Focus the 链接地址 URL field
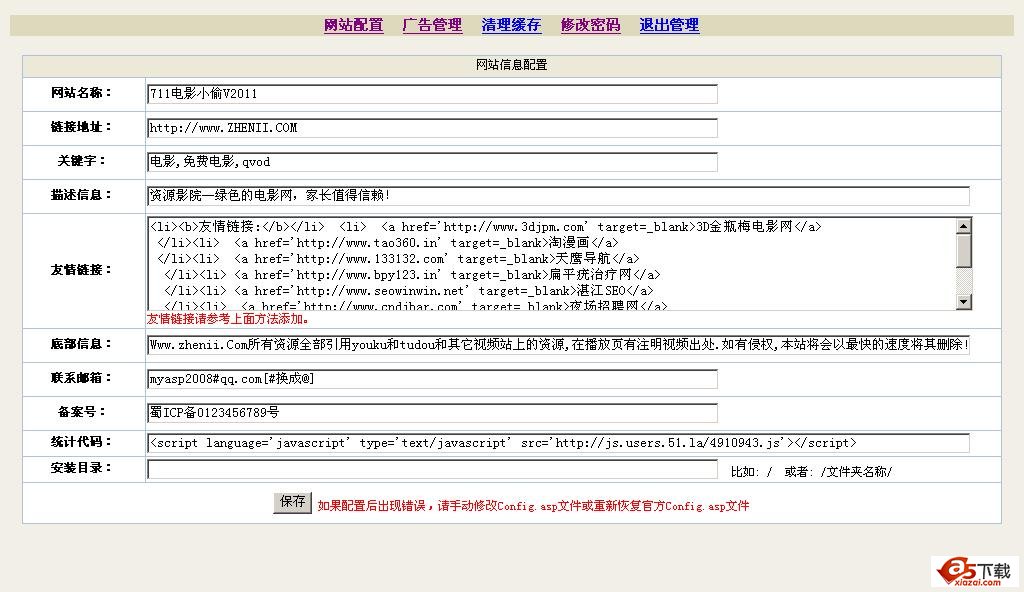 coord(432,128)
